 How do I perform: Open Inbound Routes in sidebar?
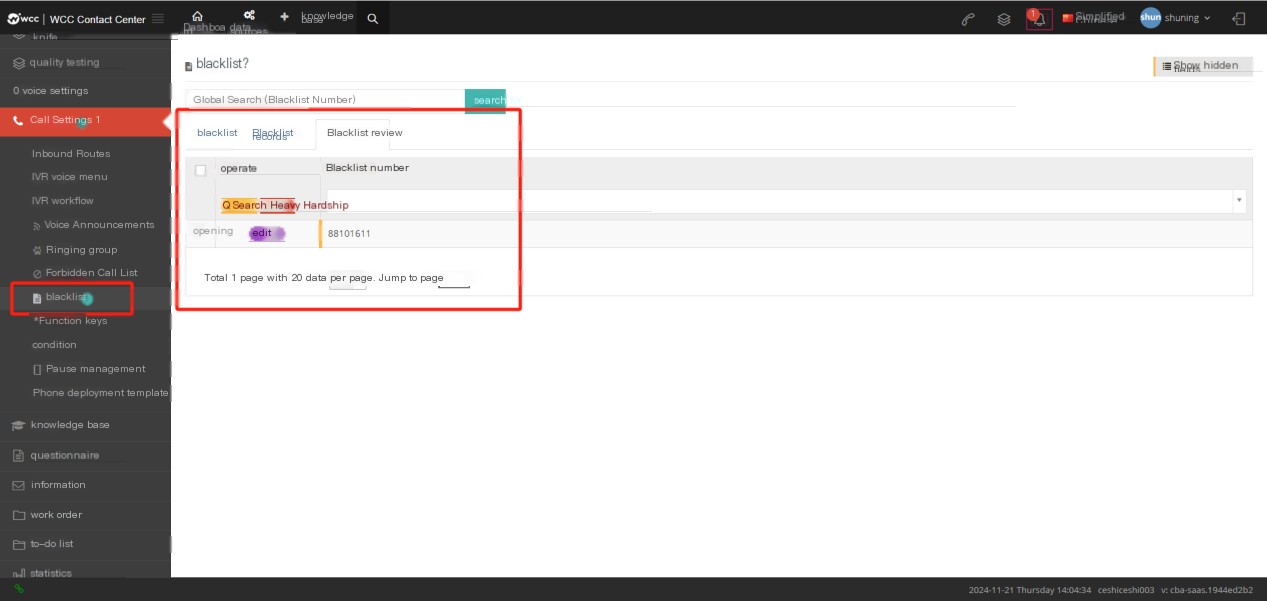(x=71, y=154)
